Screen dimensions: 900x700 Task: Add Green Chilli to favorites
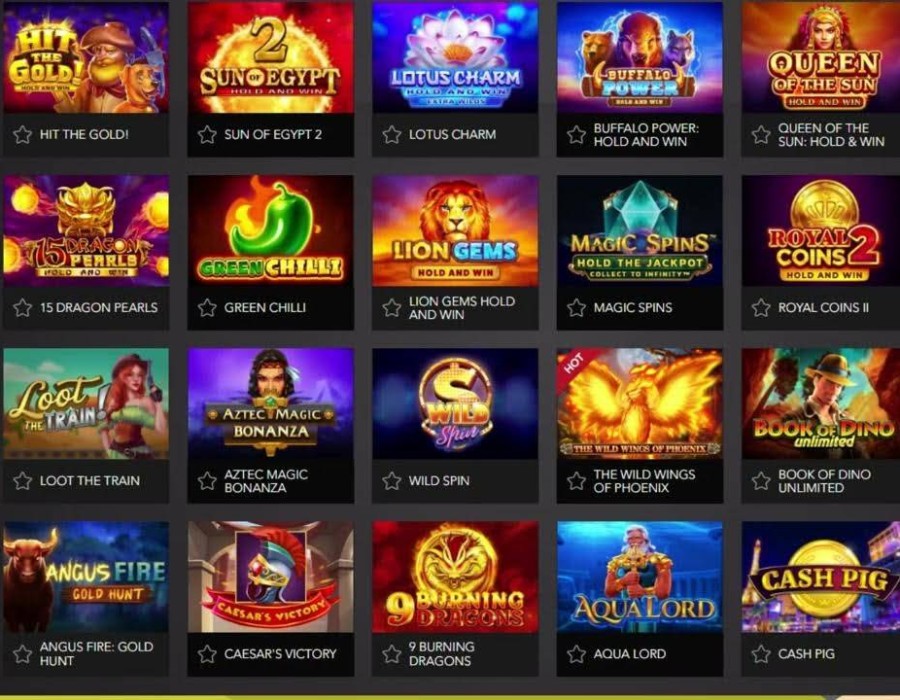click(x=207, y=308)
